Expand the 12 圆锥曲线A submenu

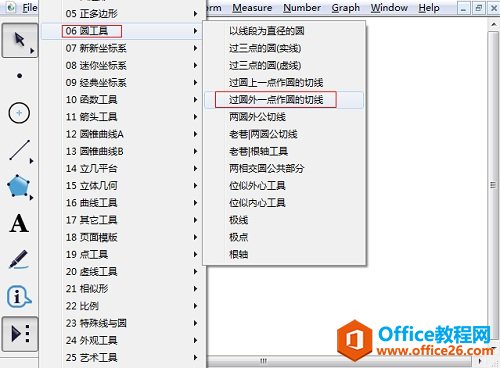click(x=121, y=134)
